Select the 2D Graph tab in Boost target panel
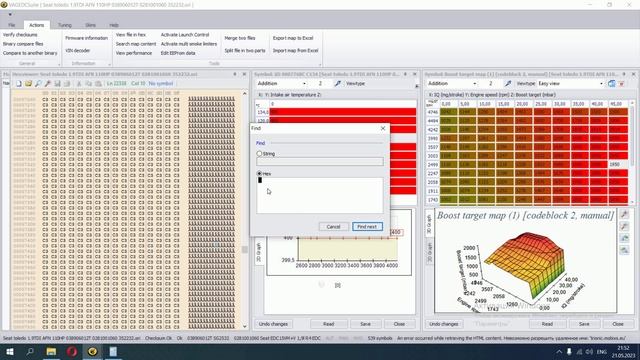Viewport: 640px width, 360px height. pyautogui.click(x=429, y=252)
